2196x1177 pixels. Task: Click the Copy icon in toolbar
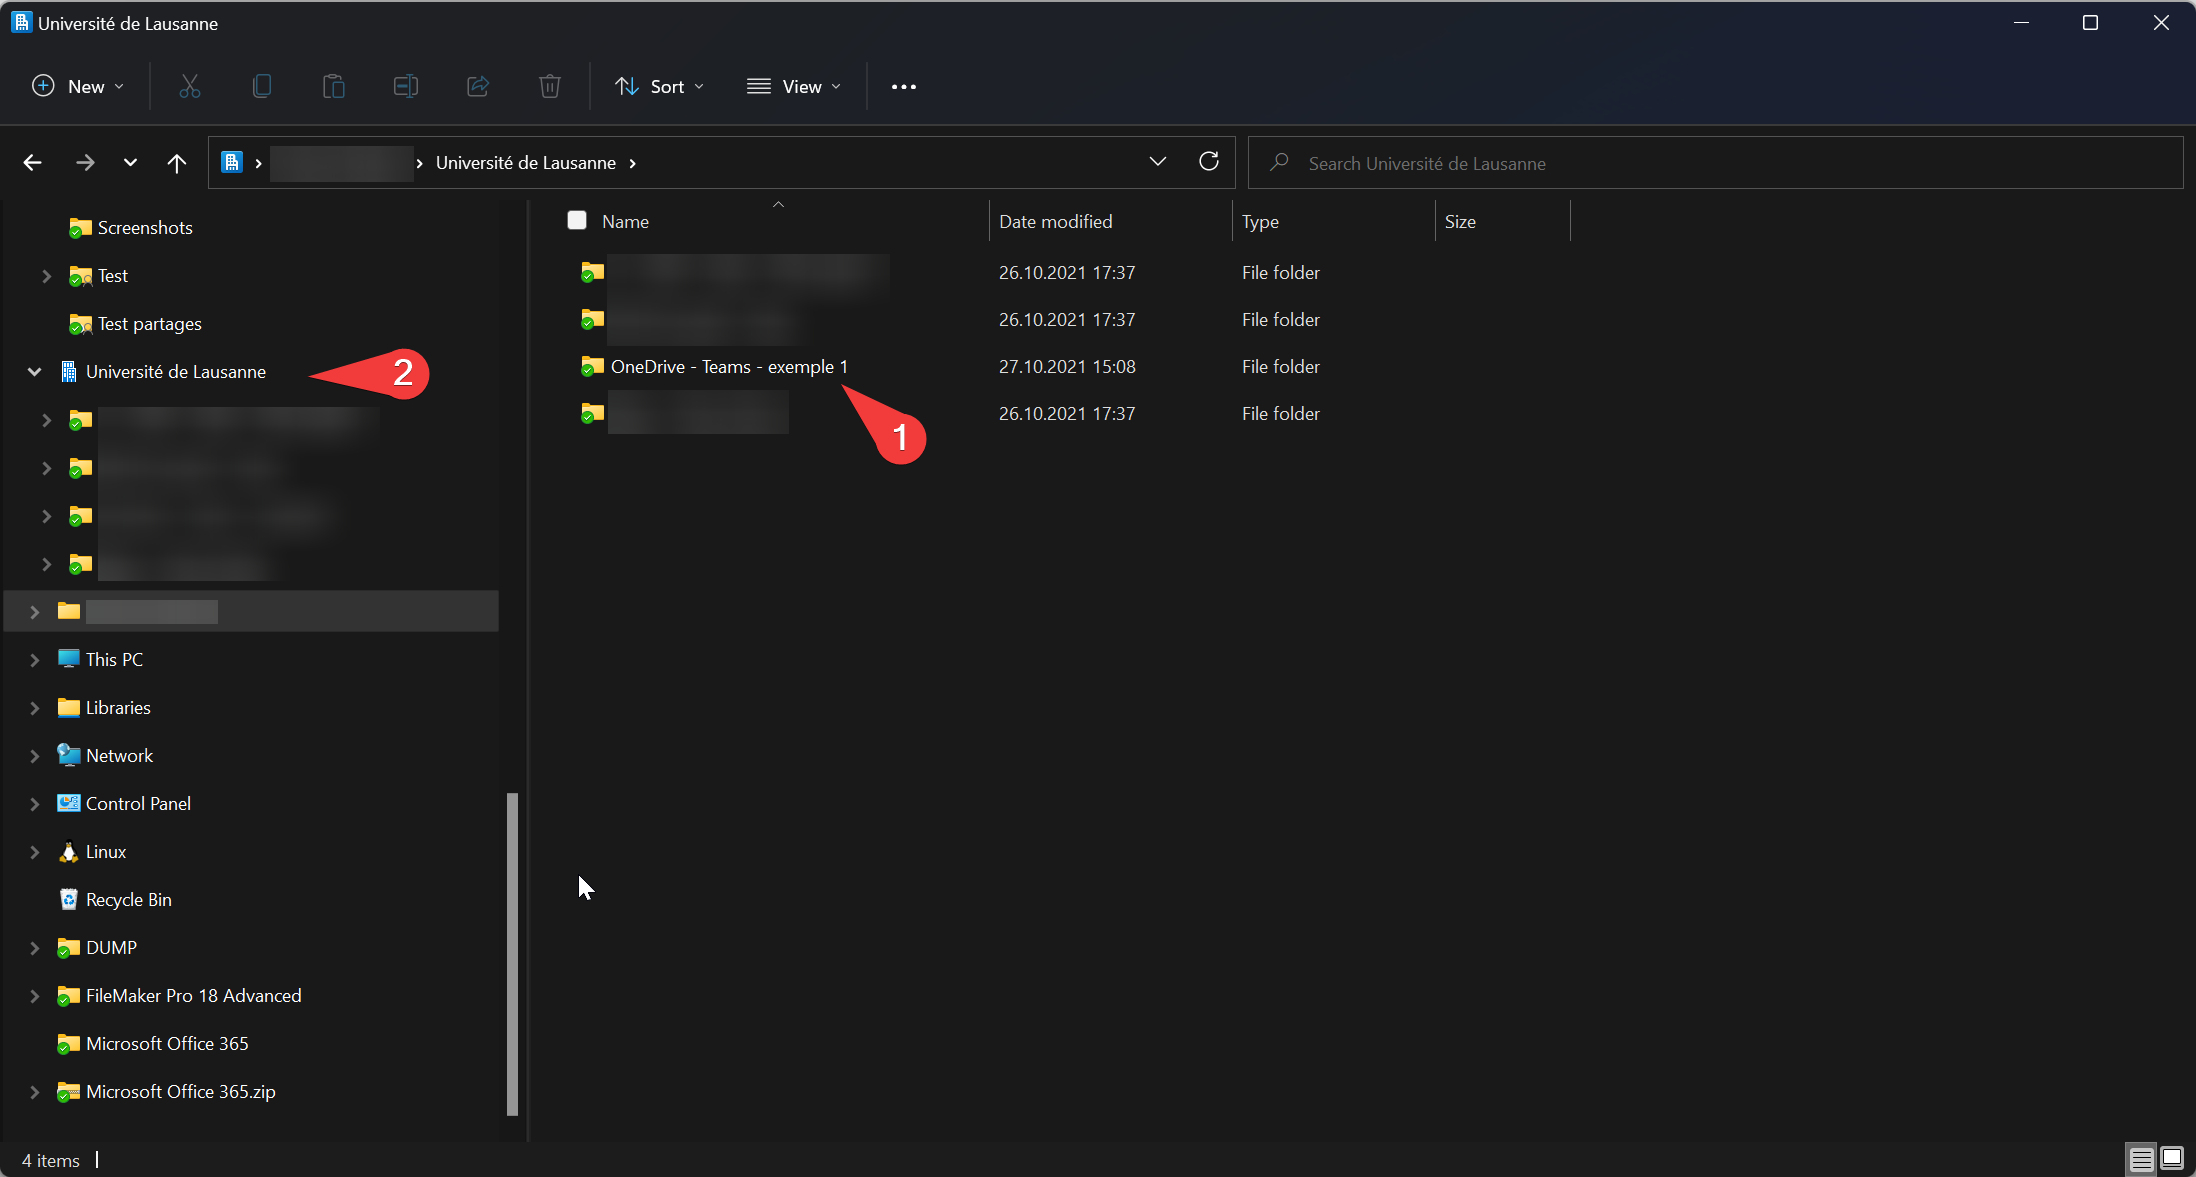coord(262,87)
